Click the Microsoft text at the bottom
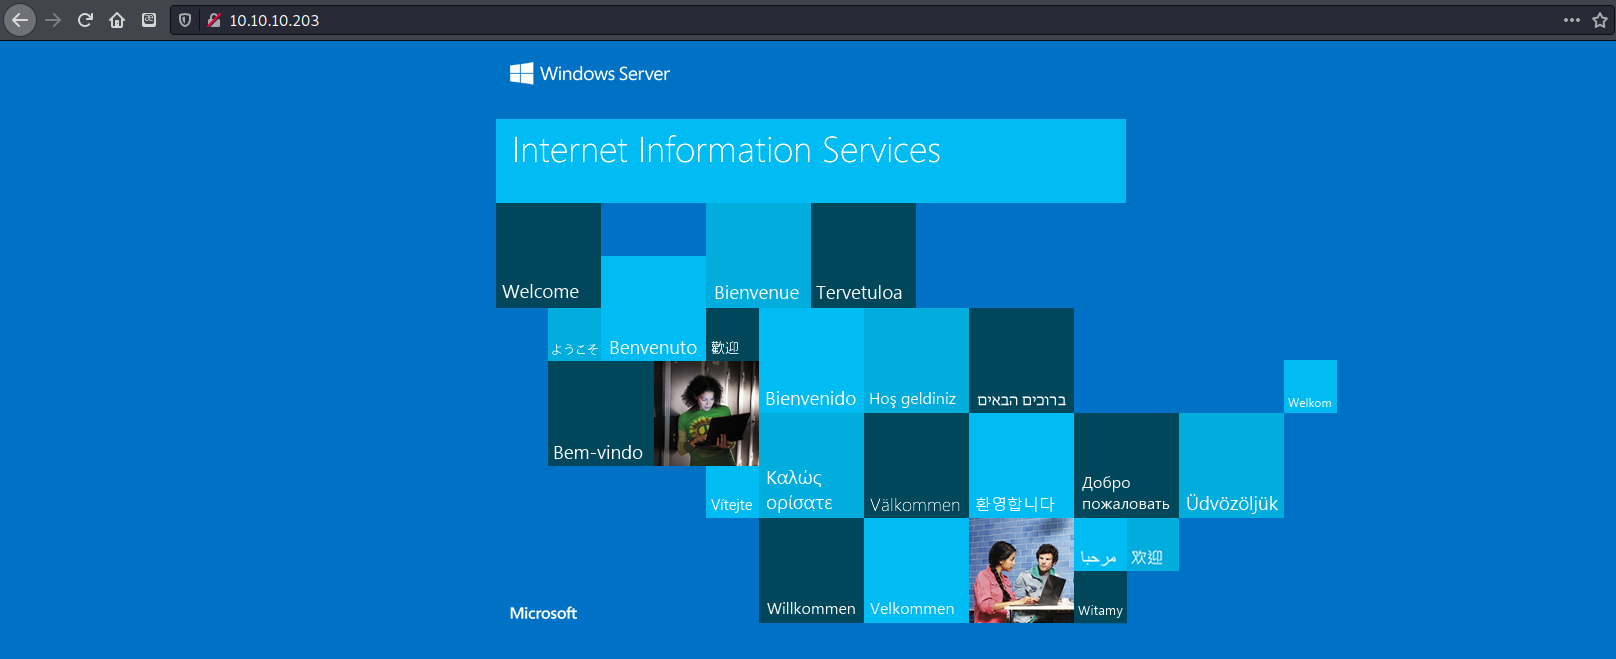Screen dimensions: 1616x659 (x=543, y=613)
